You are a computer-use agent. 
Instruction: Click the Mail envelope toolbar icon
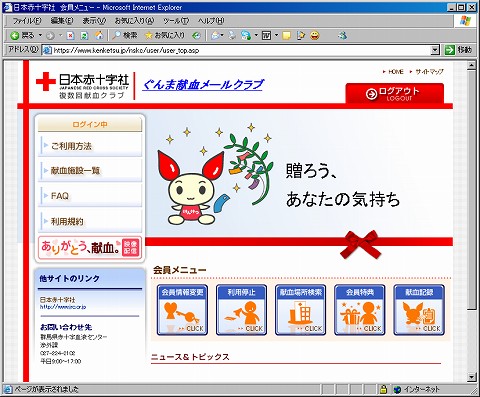coord(215,35)
